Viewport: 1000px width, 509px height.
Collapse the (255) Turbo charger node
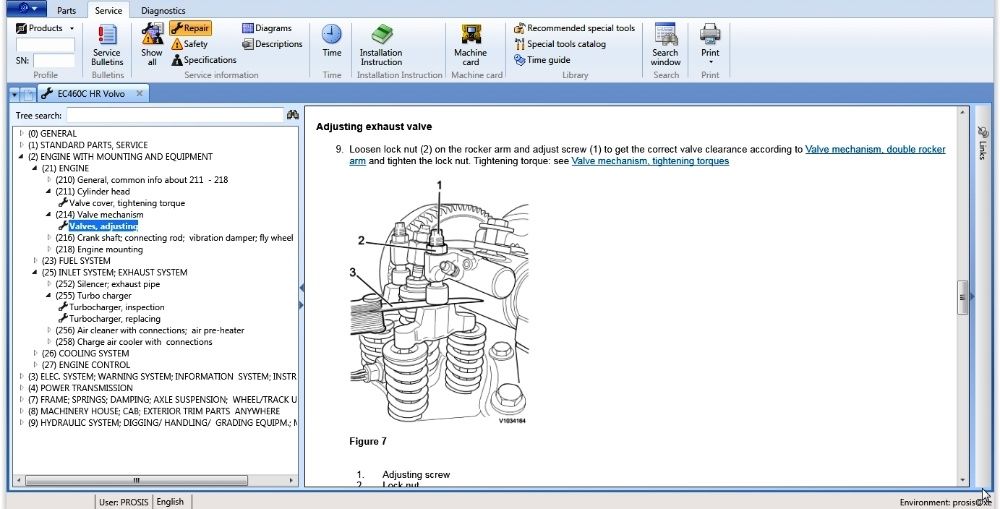tap(49, 295)
